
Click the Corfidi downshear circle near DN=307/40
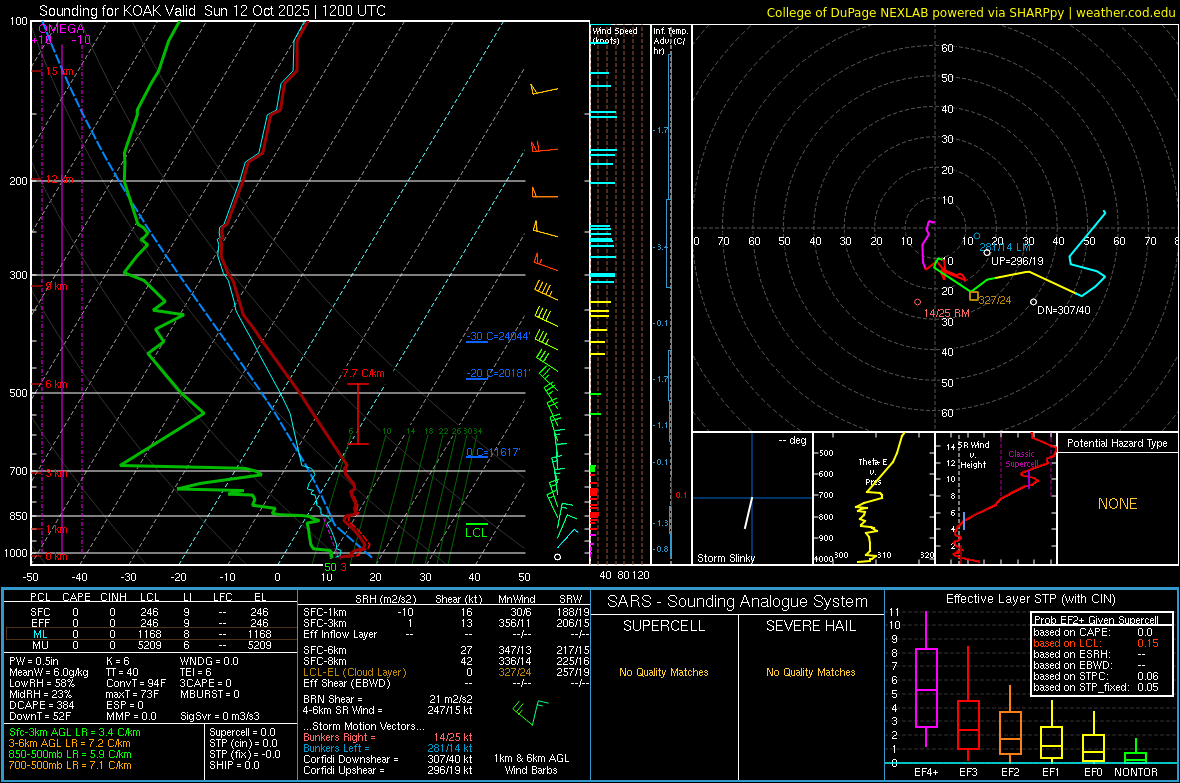1033,302
